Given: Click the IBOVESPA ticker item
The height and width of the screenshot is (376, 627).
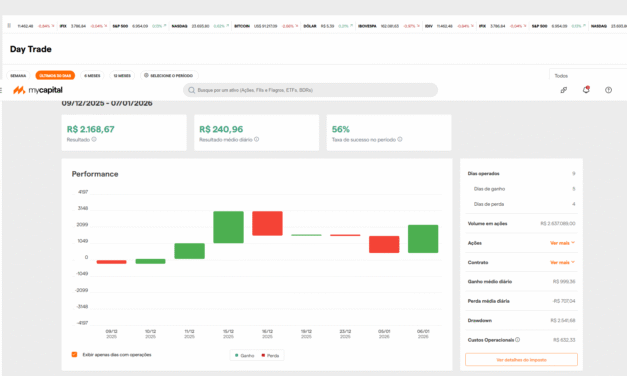Looking at the screenshot, I should pos(389,26).
